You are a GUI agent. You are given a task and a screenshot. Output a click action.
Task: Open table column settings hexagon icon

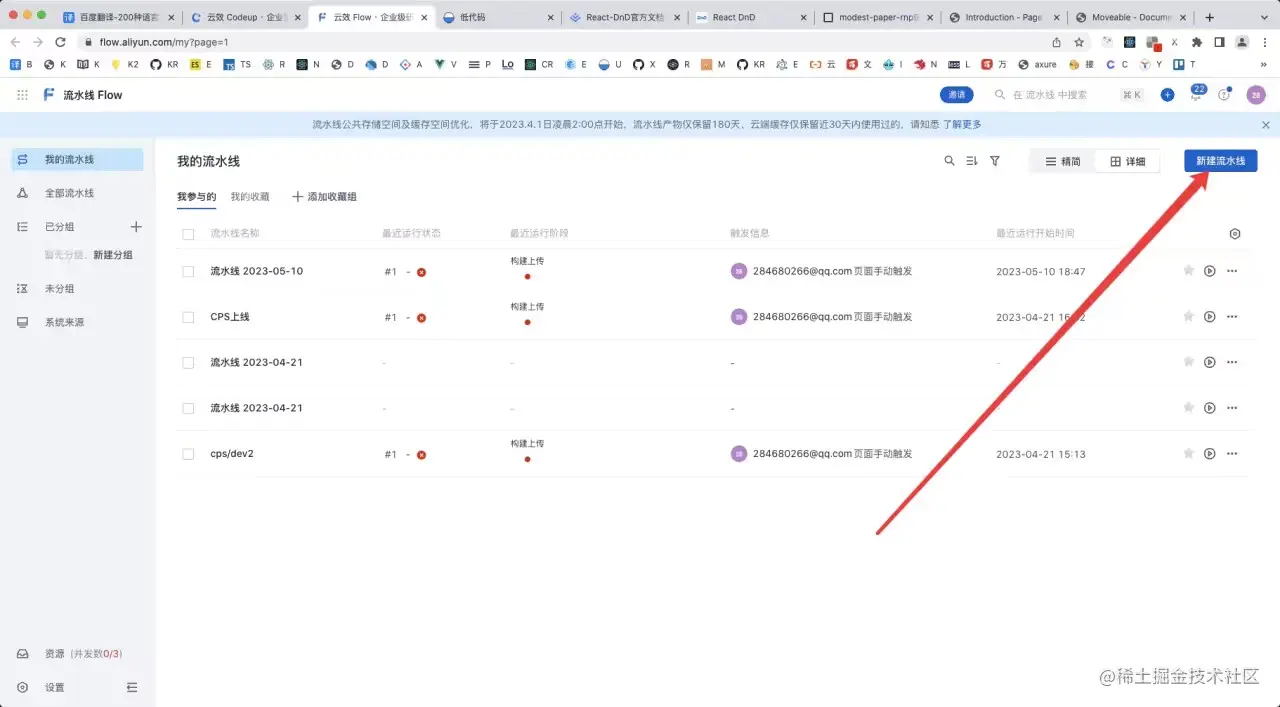pyautogui.click(x=1235, y=234)
